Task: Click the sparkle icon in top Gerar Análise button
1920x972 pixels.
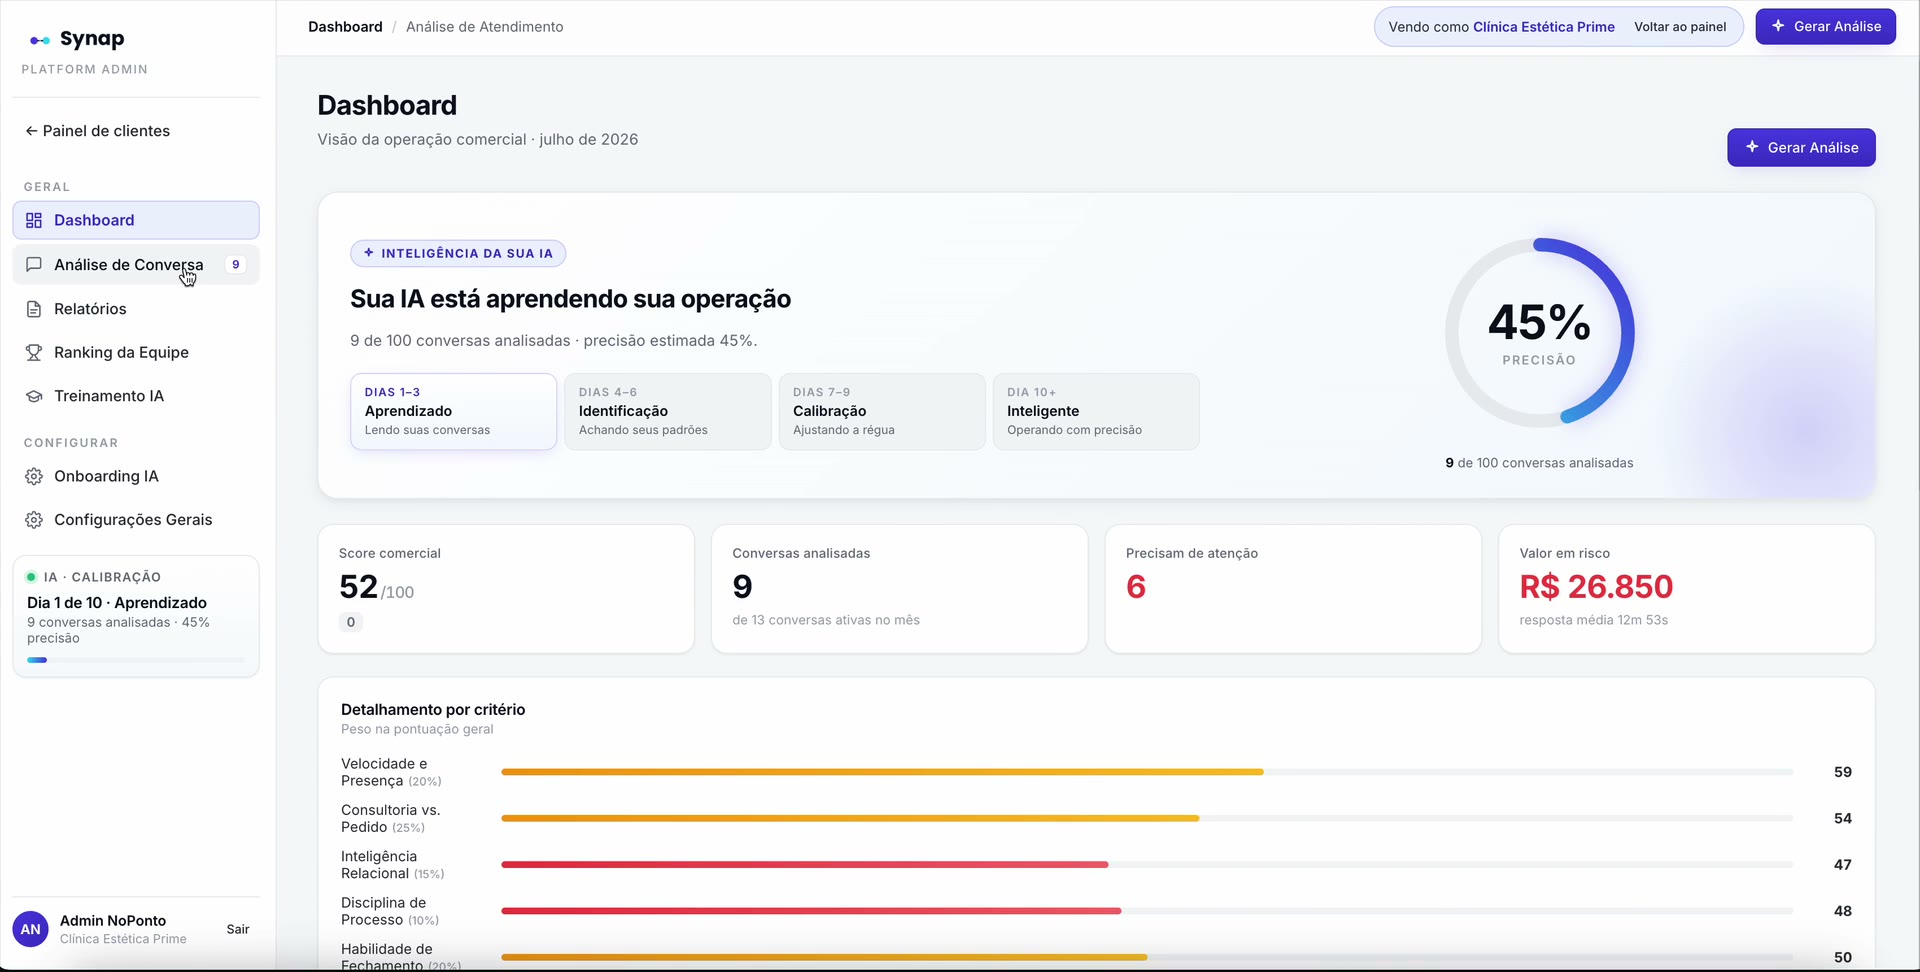Action: (x=1778, y=26)
